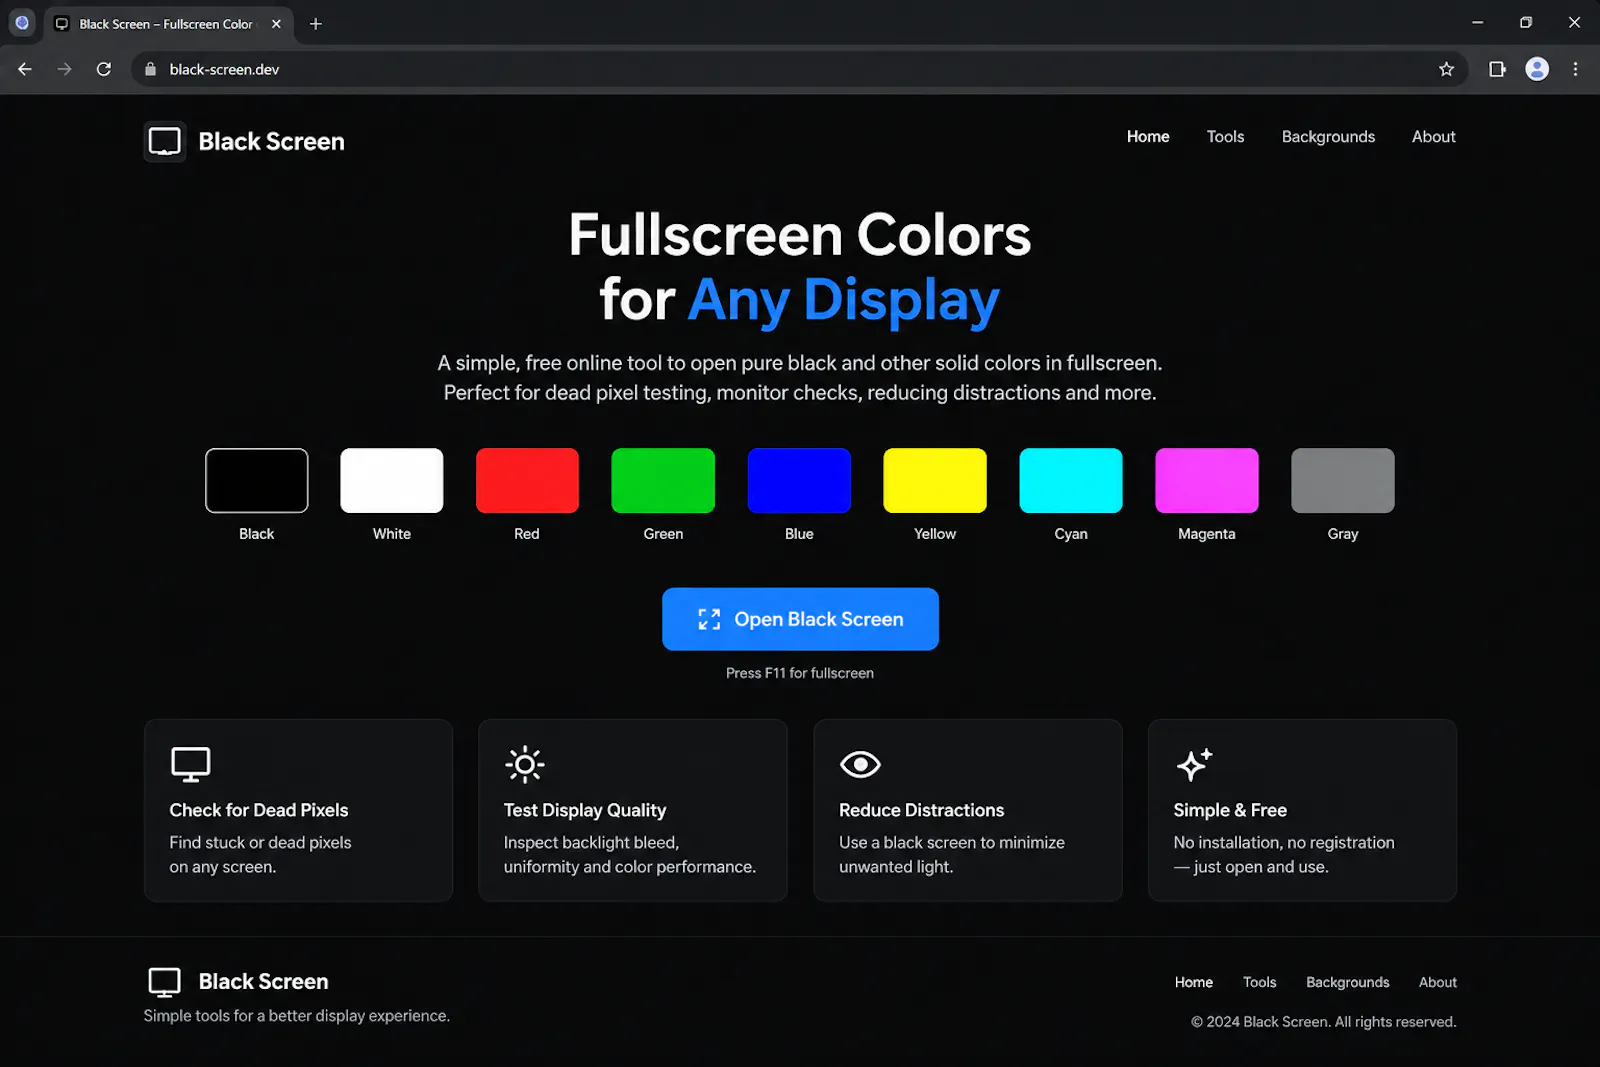Click the 'Any Display' blue headline text

pos(844,300)
